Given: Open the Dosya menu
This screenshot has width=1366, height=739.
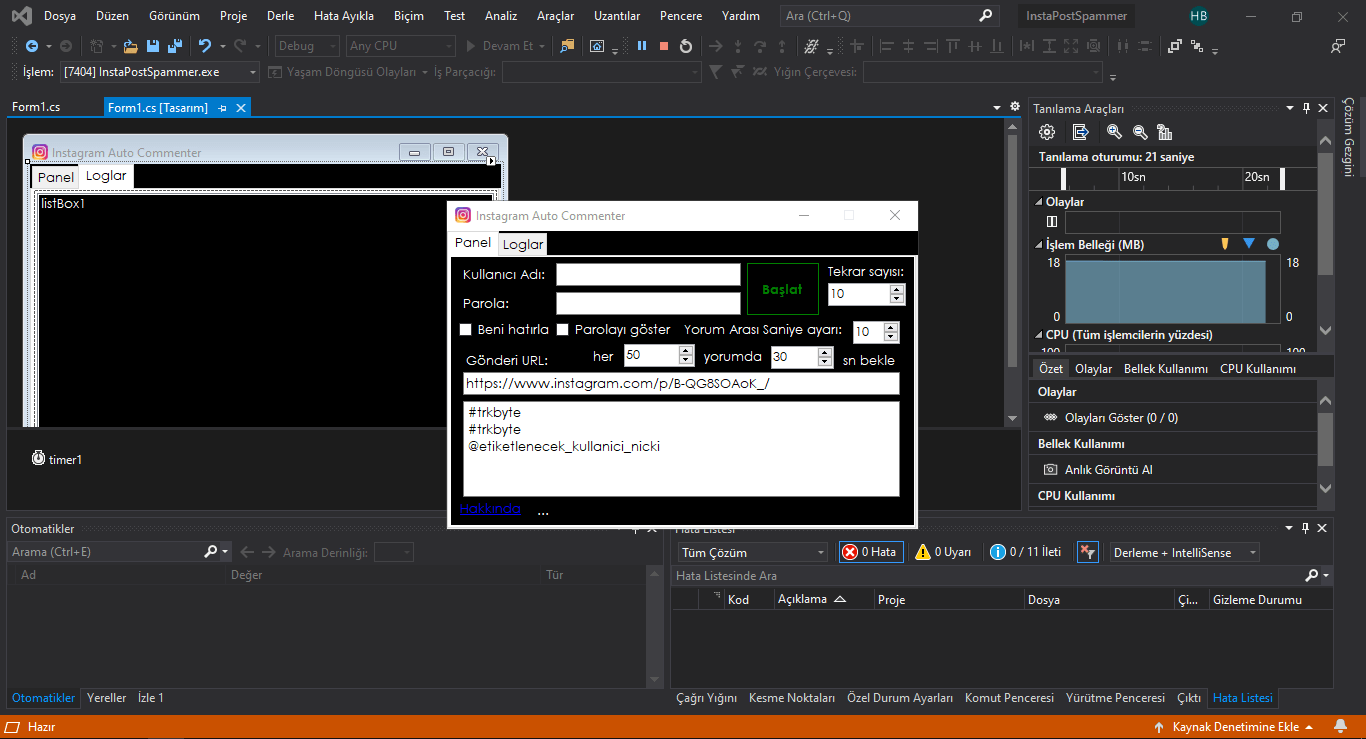Looking at the screenshot, I should pos(60,16).
